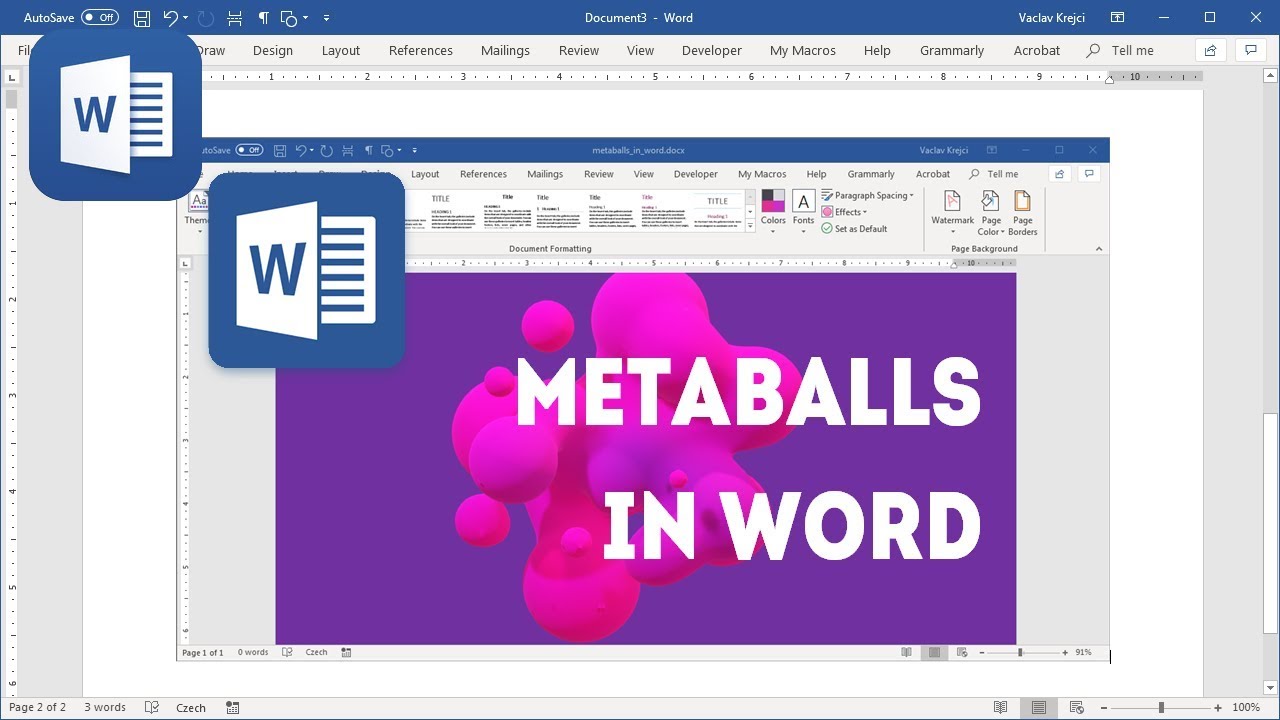Click 91% zoom level in embedded window
Viewport: 1280px width, 720px height.
pos(1084,652)
